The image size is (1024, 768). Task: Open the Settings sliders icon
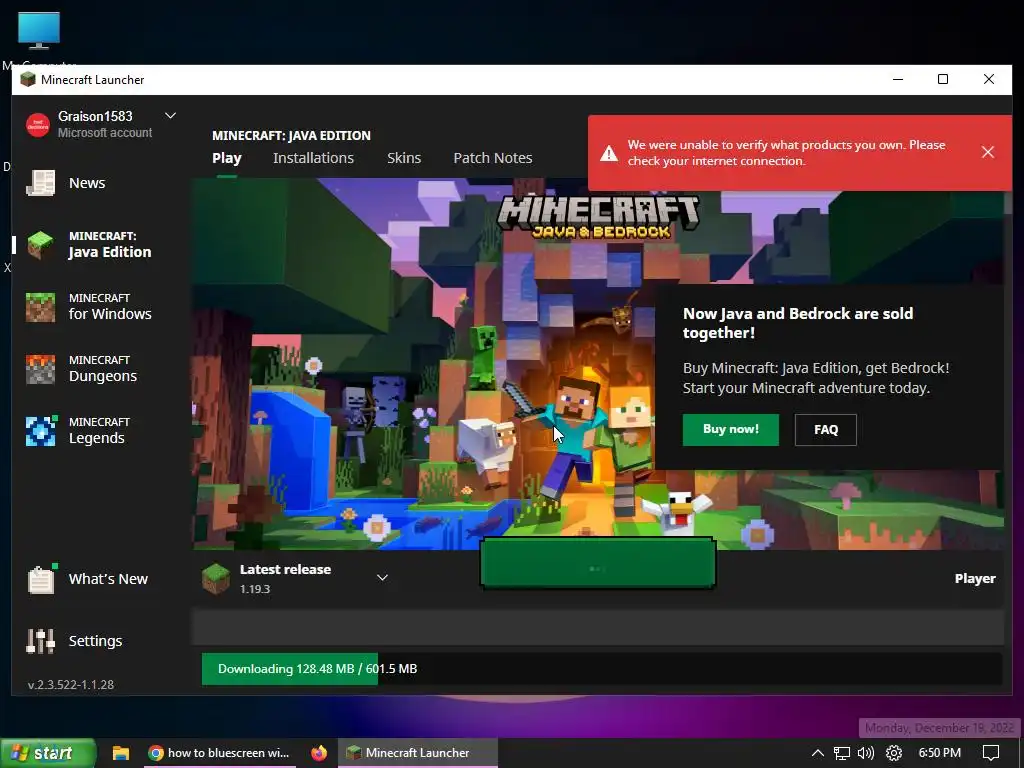coord(40,641)
